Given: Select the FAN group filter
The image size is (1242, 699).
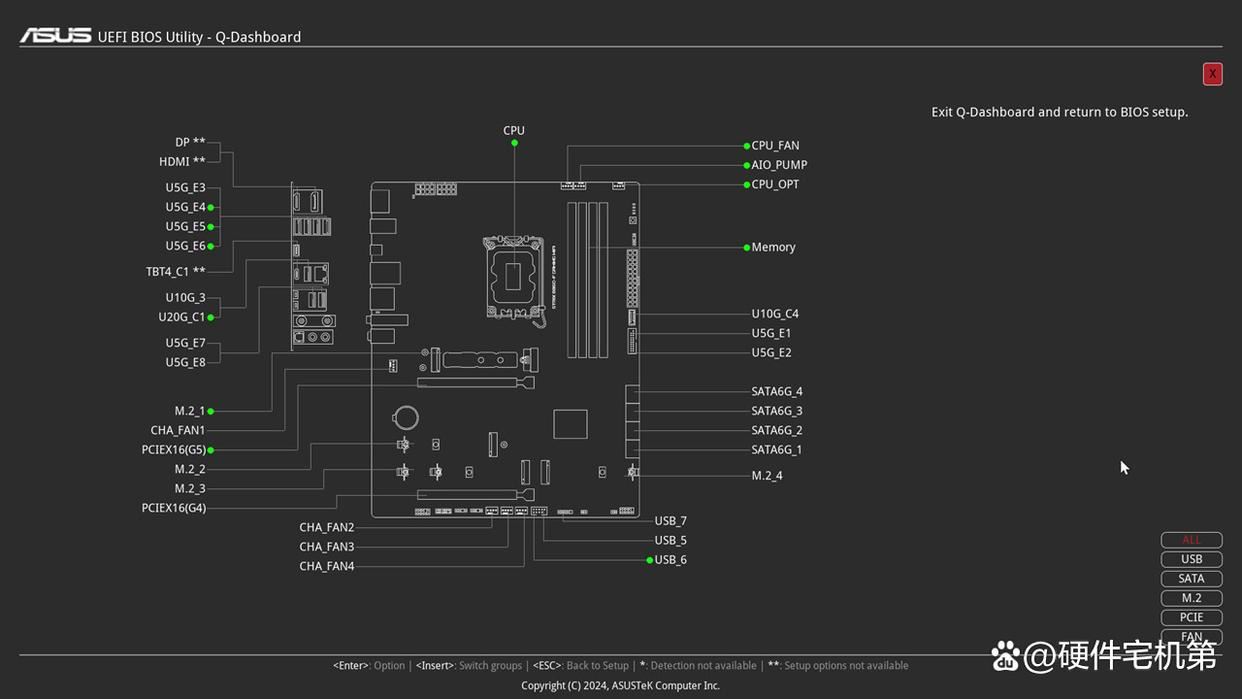Looking at the screenshot, I should click(x=1191, y=636).
